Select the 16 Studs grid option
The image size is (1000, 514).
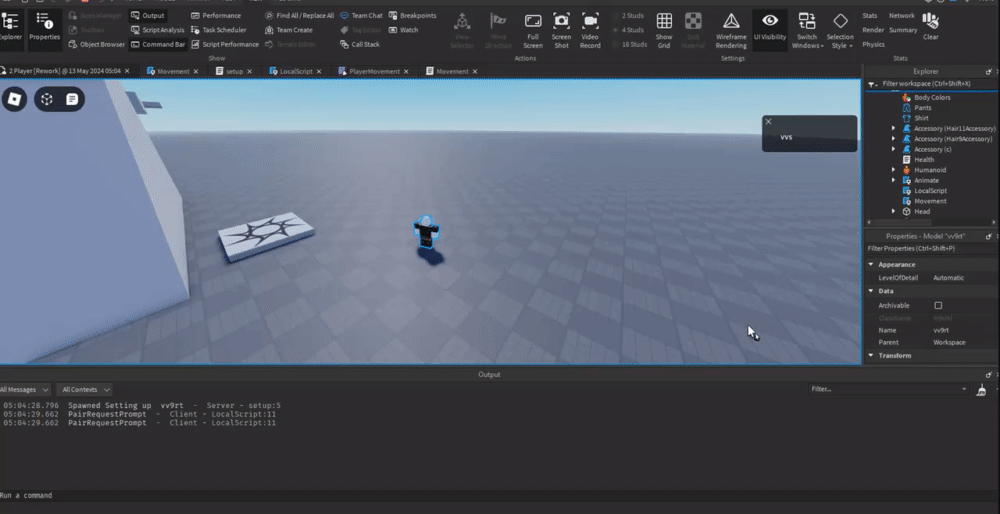pos(629,45)
